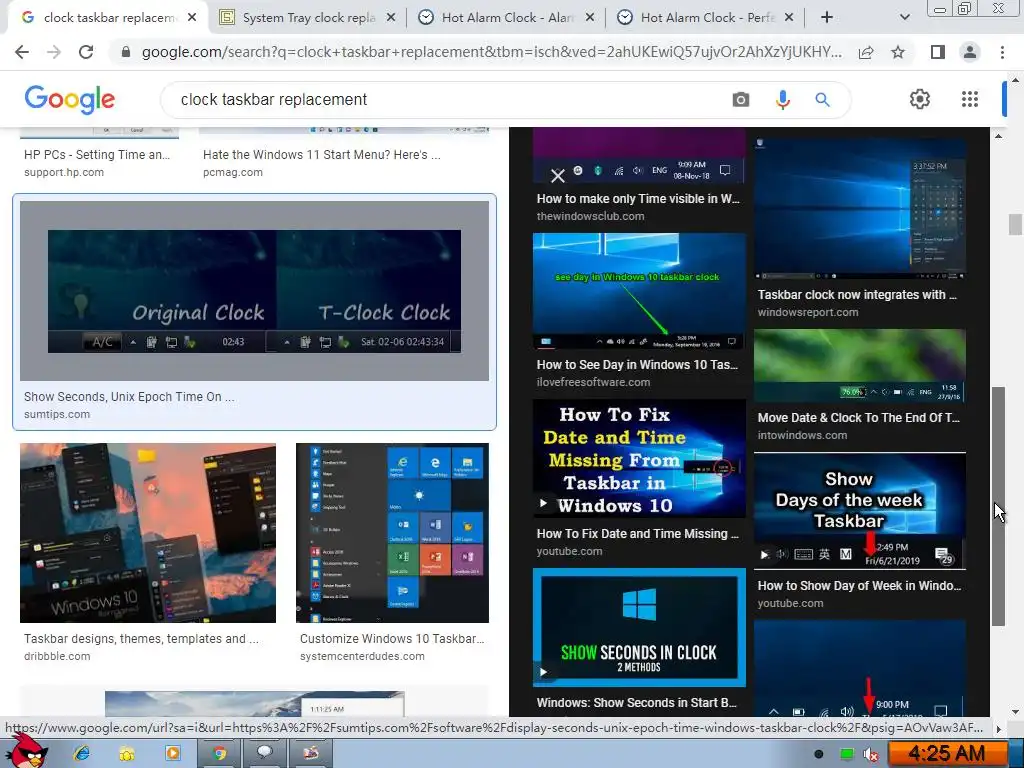
Task: Click the muted volume tray icon
Action: [871, 754]
